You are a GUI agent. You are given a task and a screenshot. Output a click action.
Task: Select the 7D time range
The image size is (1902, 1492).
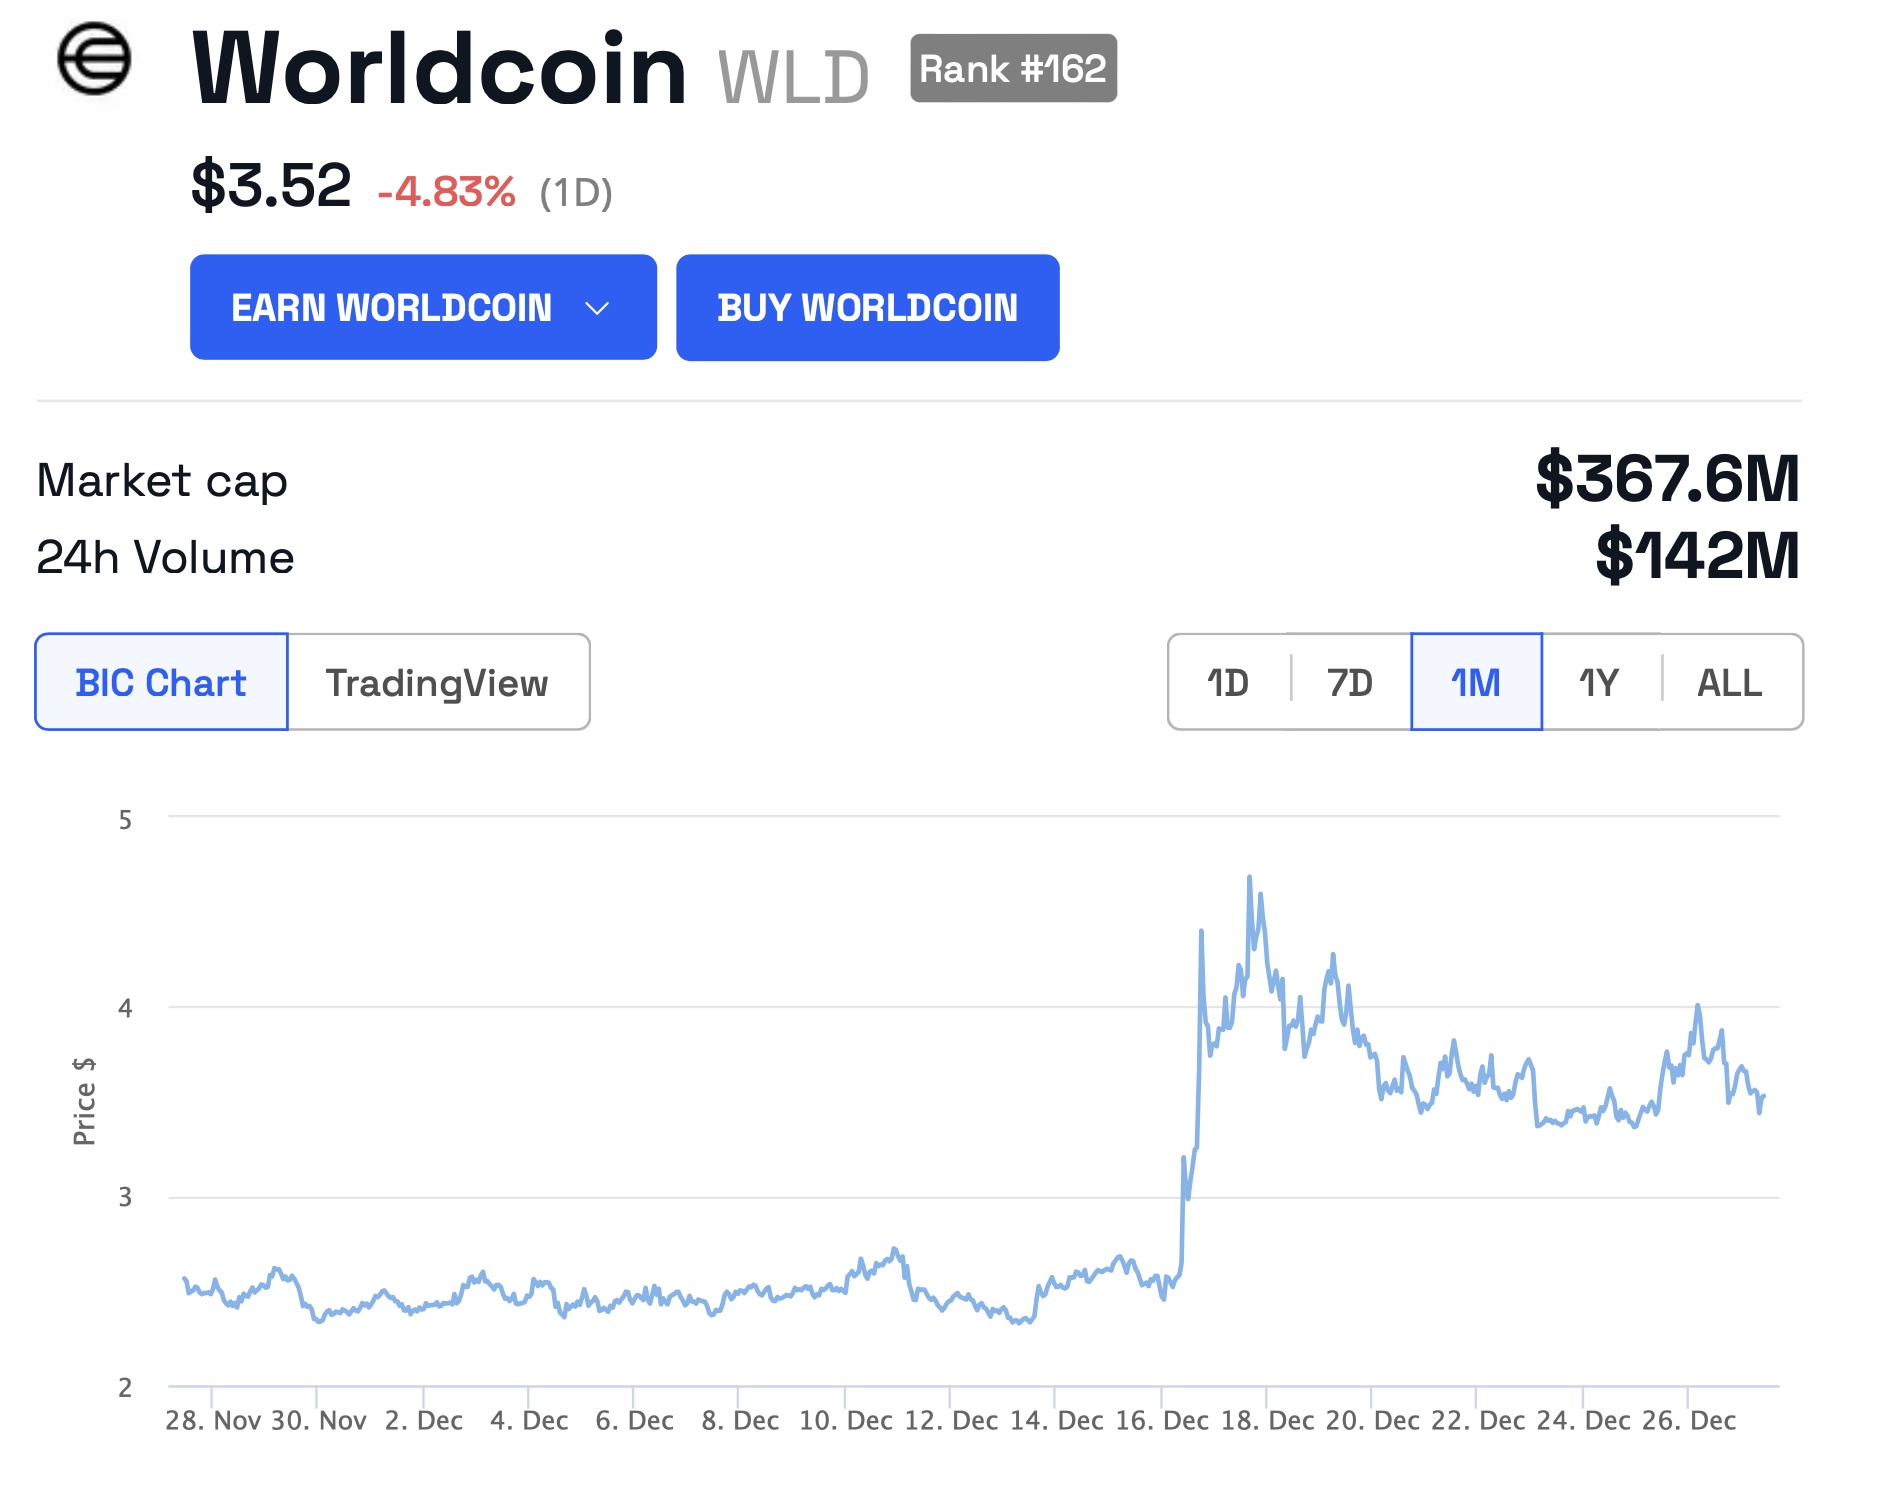[x=1349, y=683]
